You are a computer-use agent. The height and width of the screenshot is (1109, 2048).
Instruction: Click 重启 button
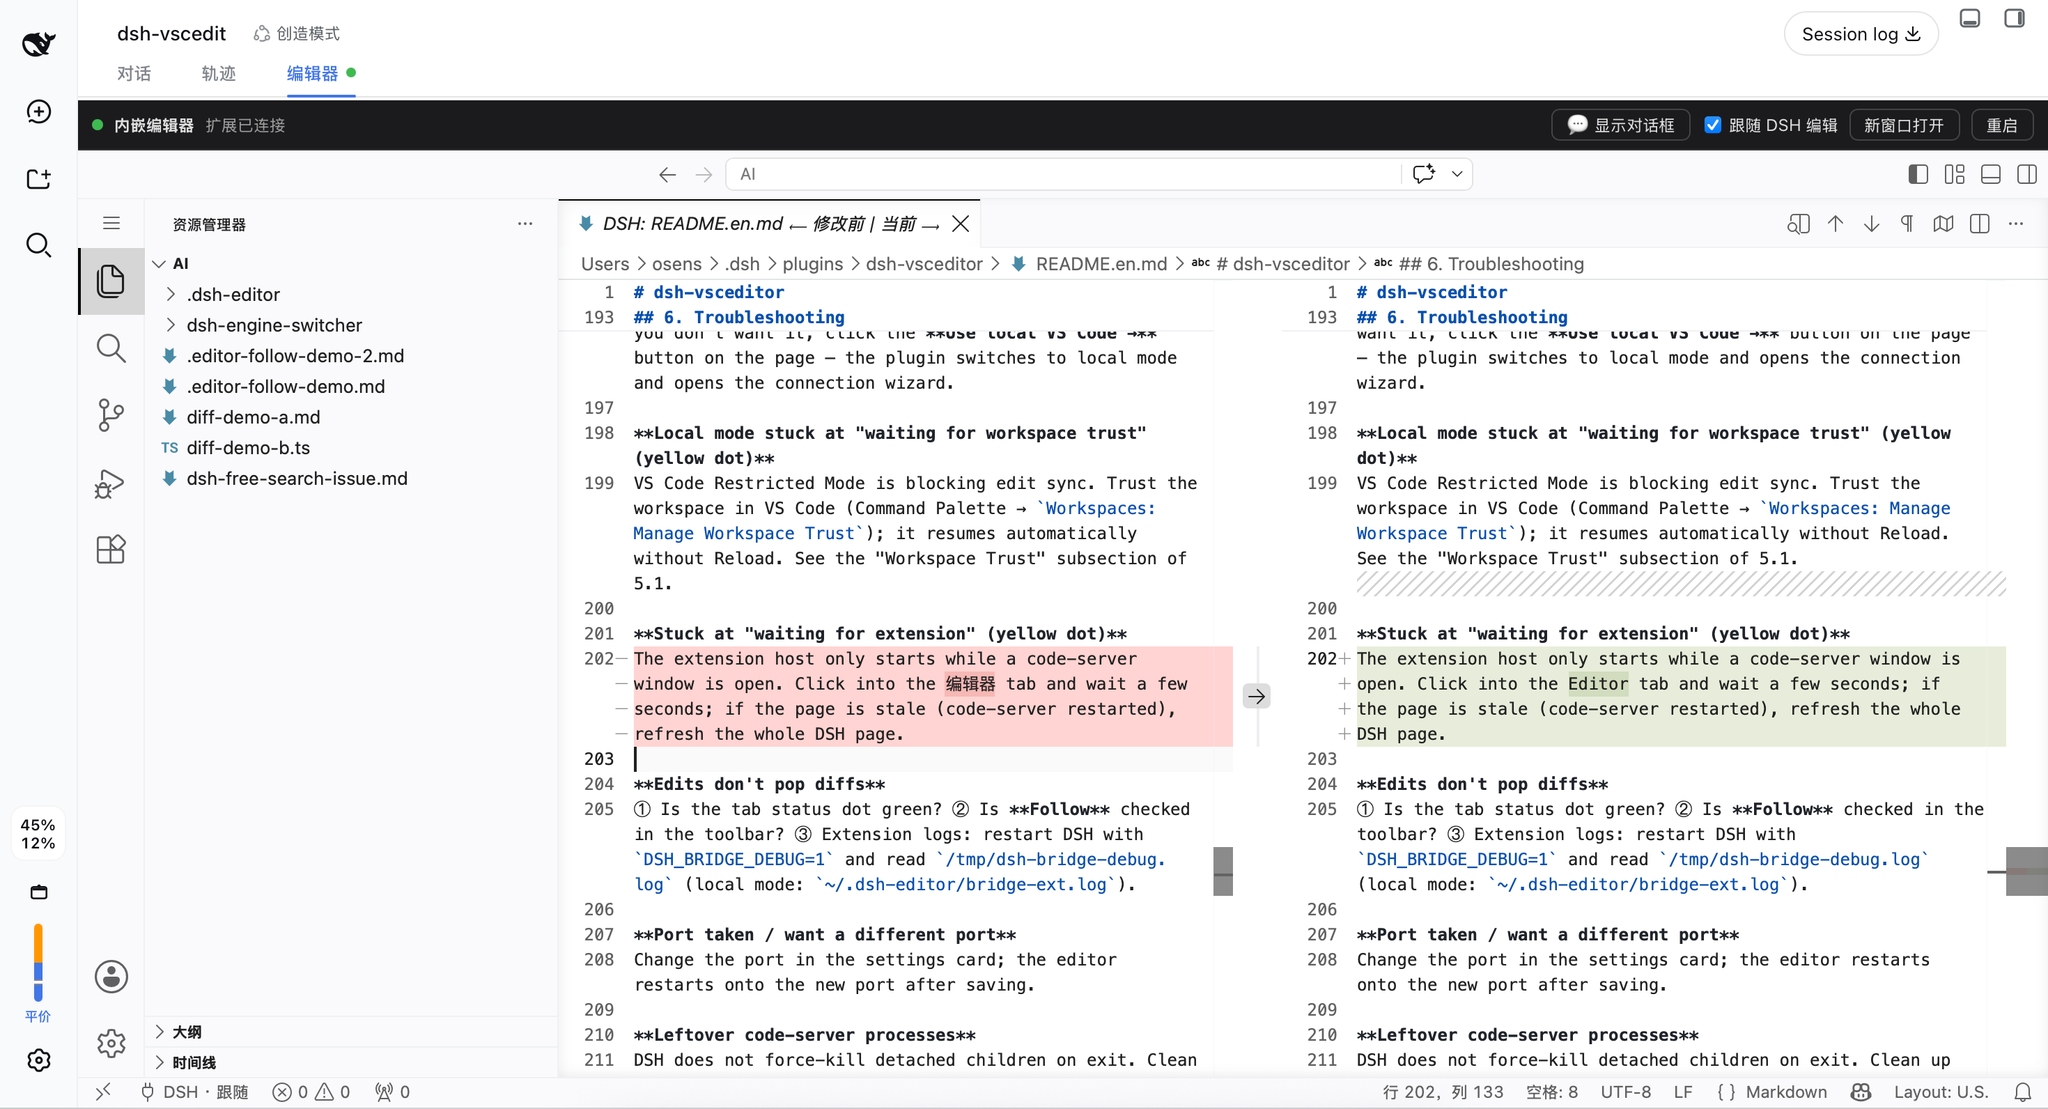2002,125
